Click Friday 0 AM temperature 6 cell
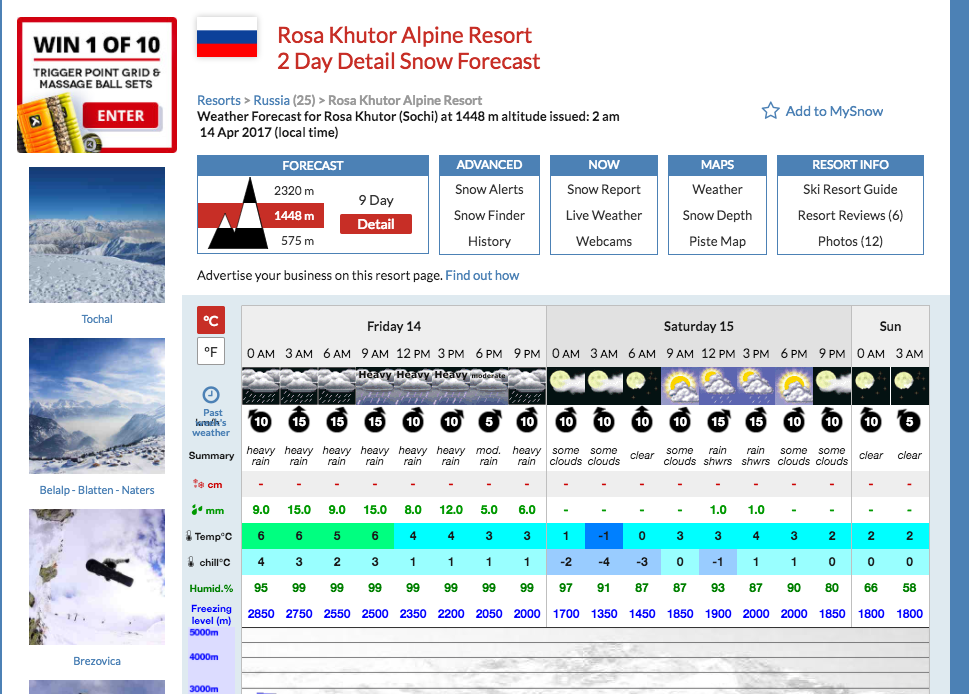This screenshot has width=969, height=694. pos(261,536)
